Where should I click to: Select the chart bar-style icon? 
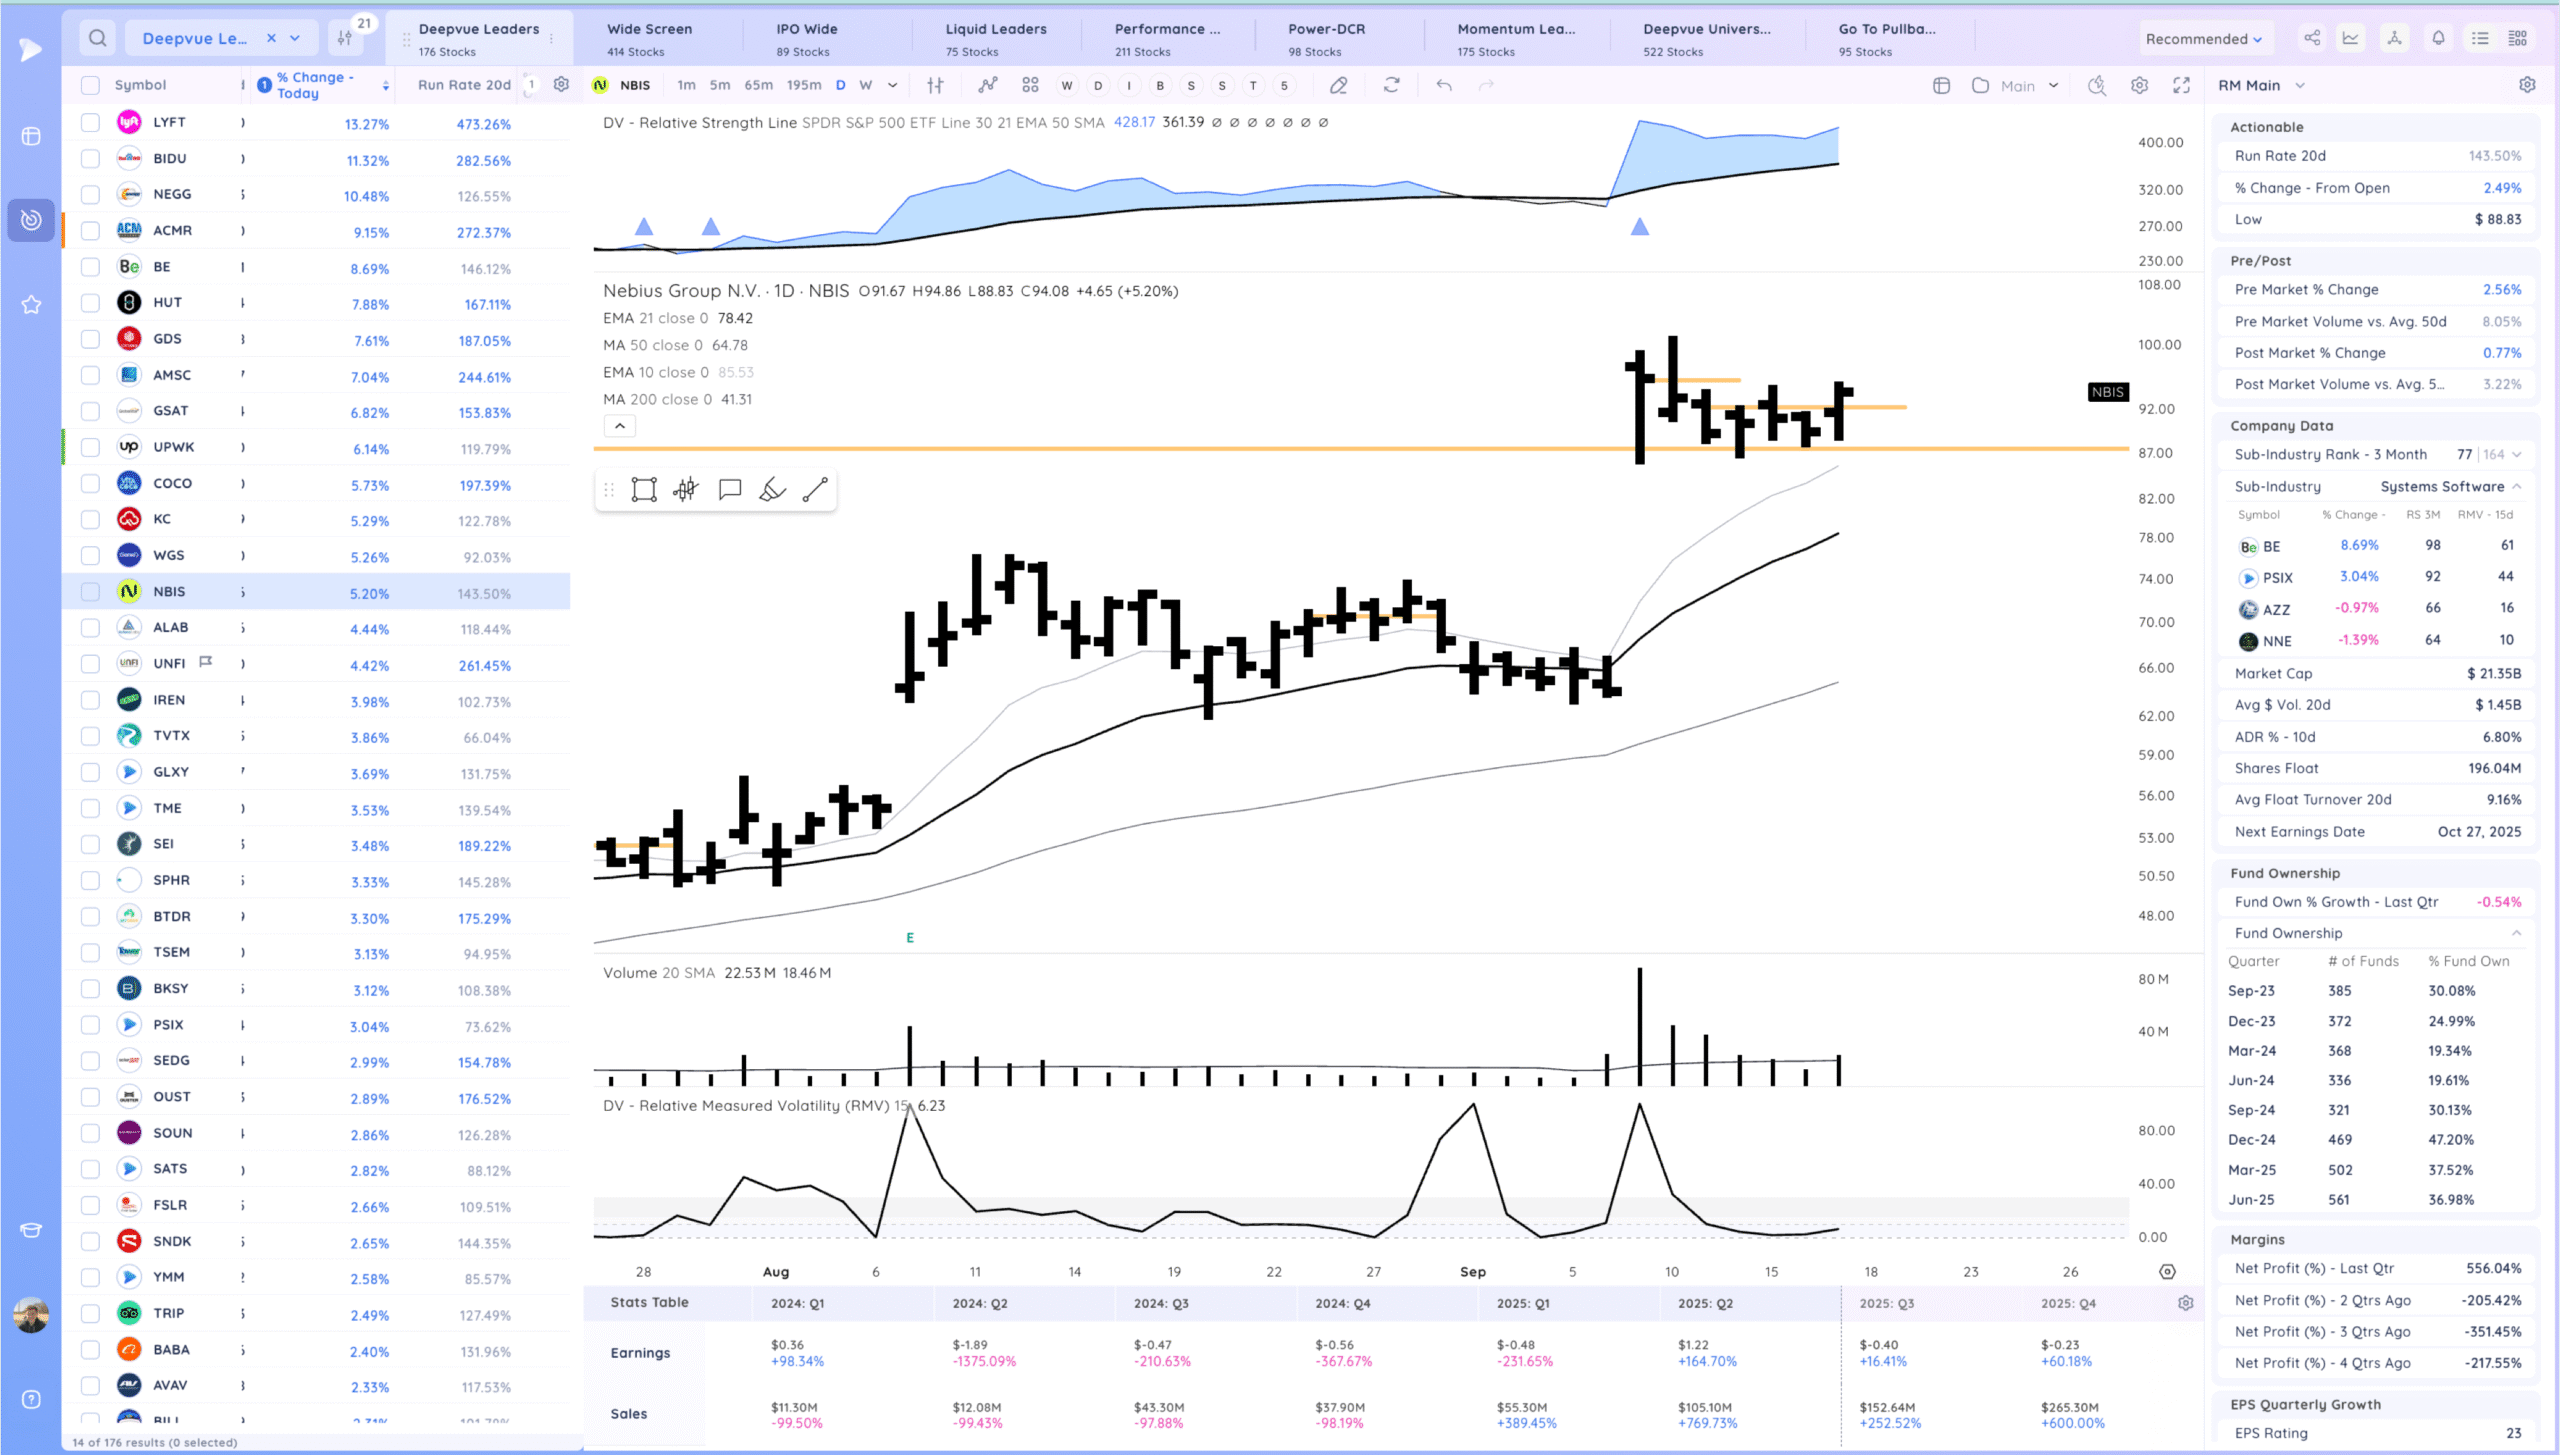point(935,85)
